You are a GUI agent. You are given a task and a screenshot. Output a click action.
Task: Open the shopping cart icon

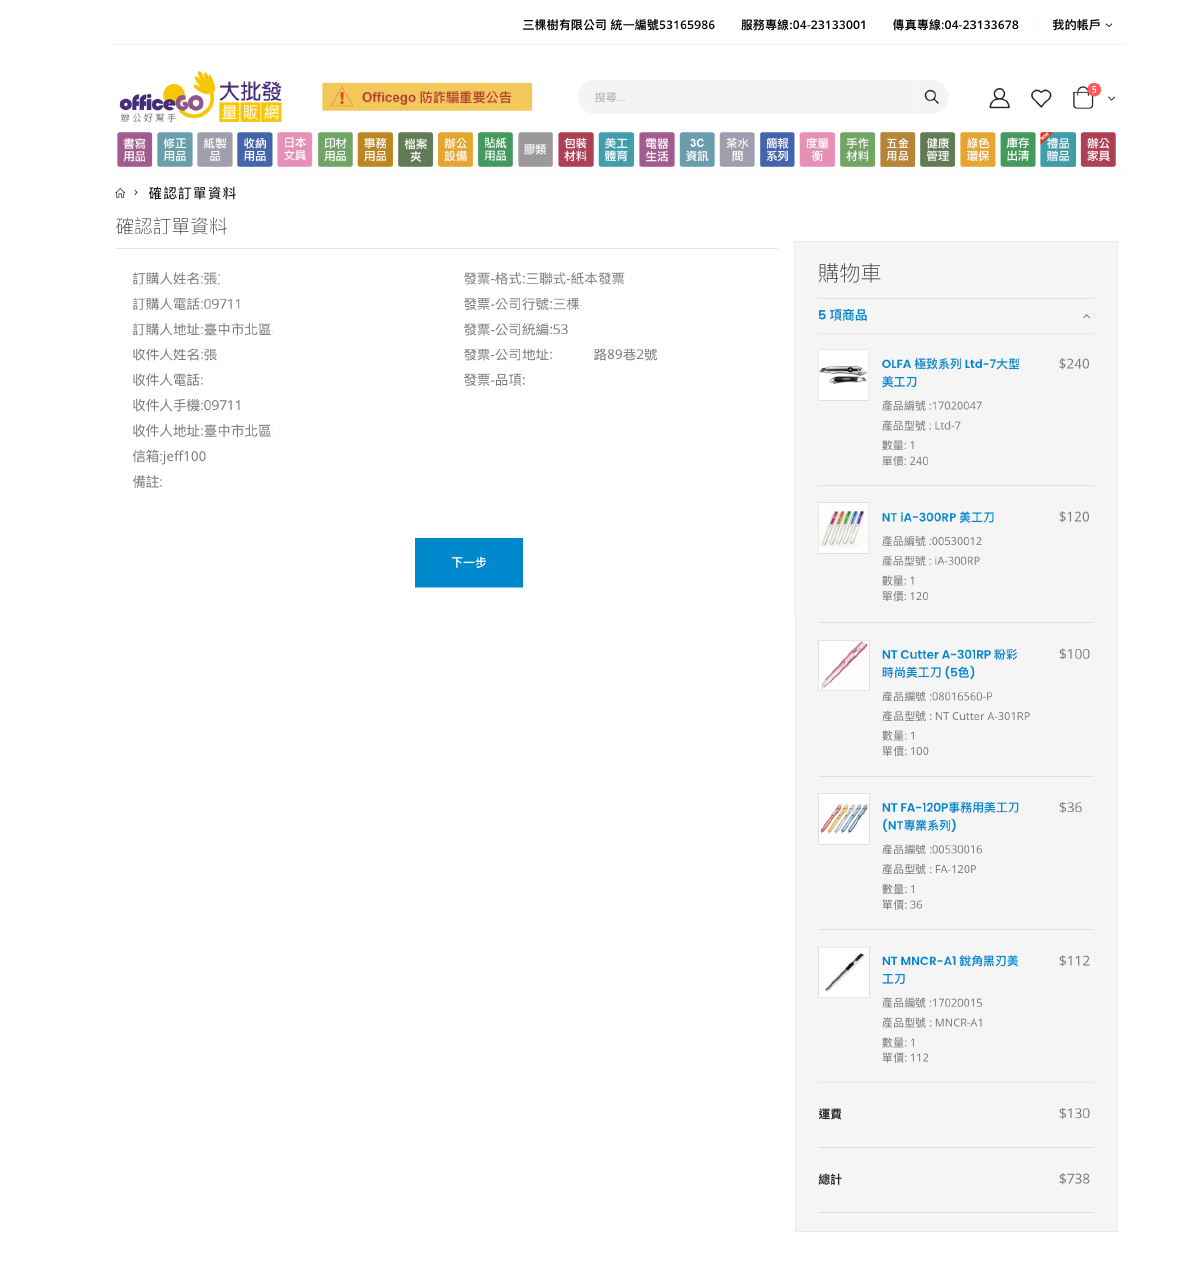click(1083, 98)
